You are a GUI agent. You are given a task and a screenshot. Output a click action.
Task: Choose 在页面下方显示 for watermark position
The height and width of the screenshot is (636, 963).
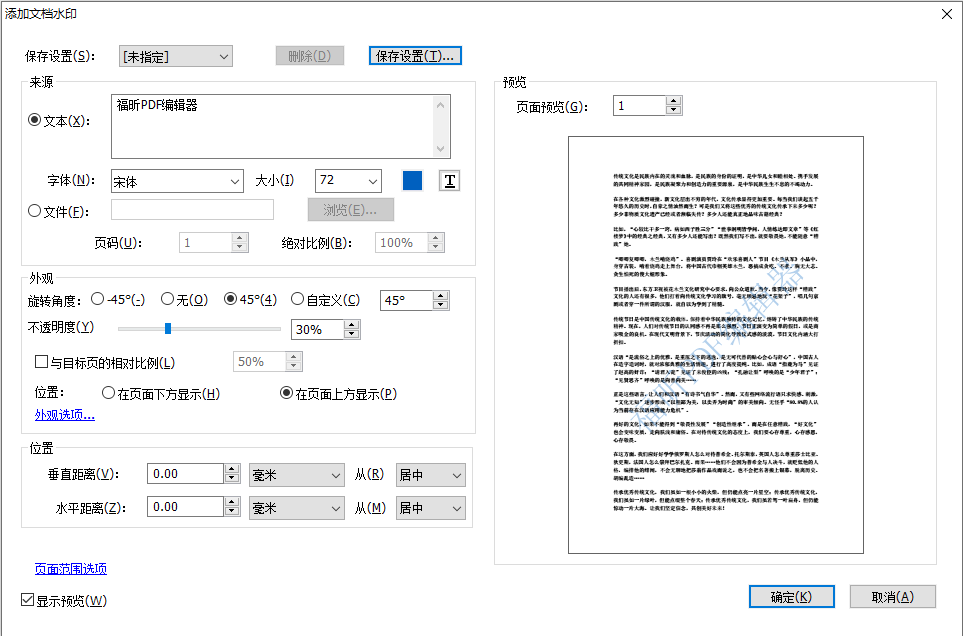point(109,393)
